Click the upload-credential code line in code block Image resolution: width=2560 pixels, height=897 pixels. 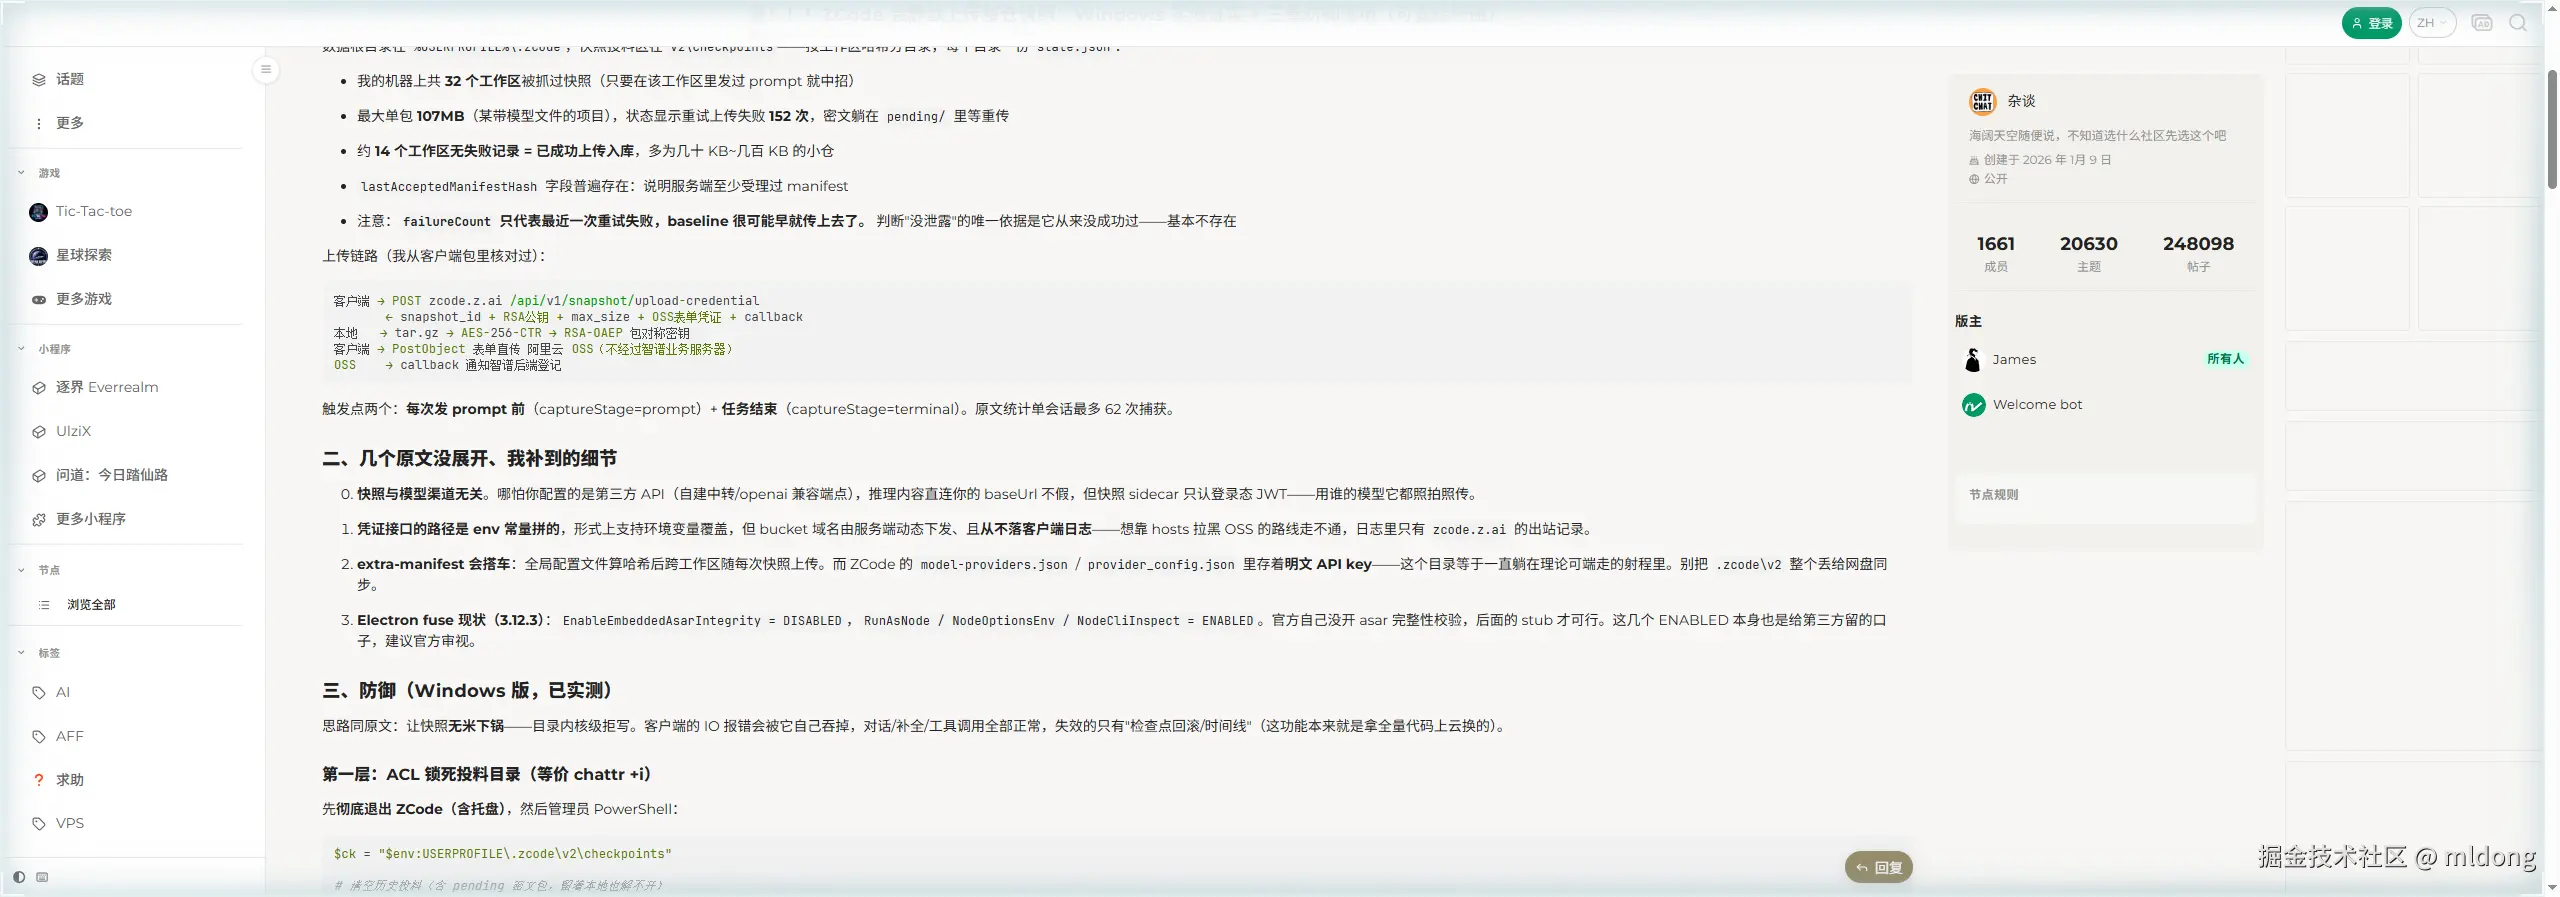pyautogui.click(x=546, y=301)
